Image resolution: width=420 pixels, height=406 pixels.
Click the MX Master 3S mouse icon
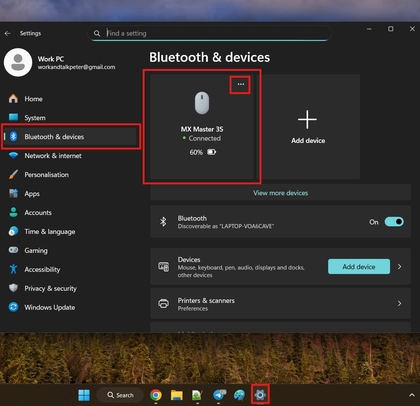coord(202,103)
